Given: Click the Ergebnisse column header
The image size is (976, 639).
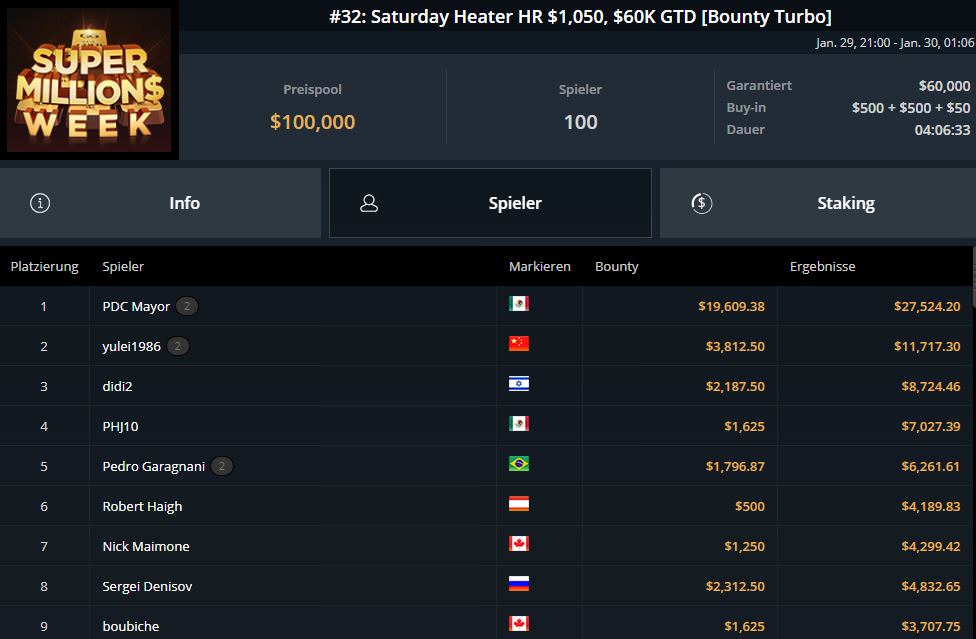Looking at the screenshot, I should [x=822, y=266].
